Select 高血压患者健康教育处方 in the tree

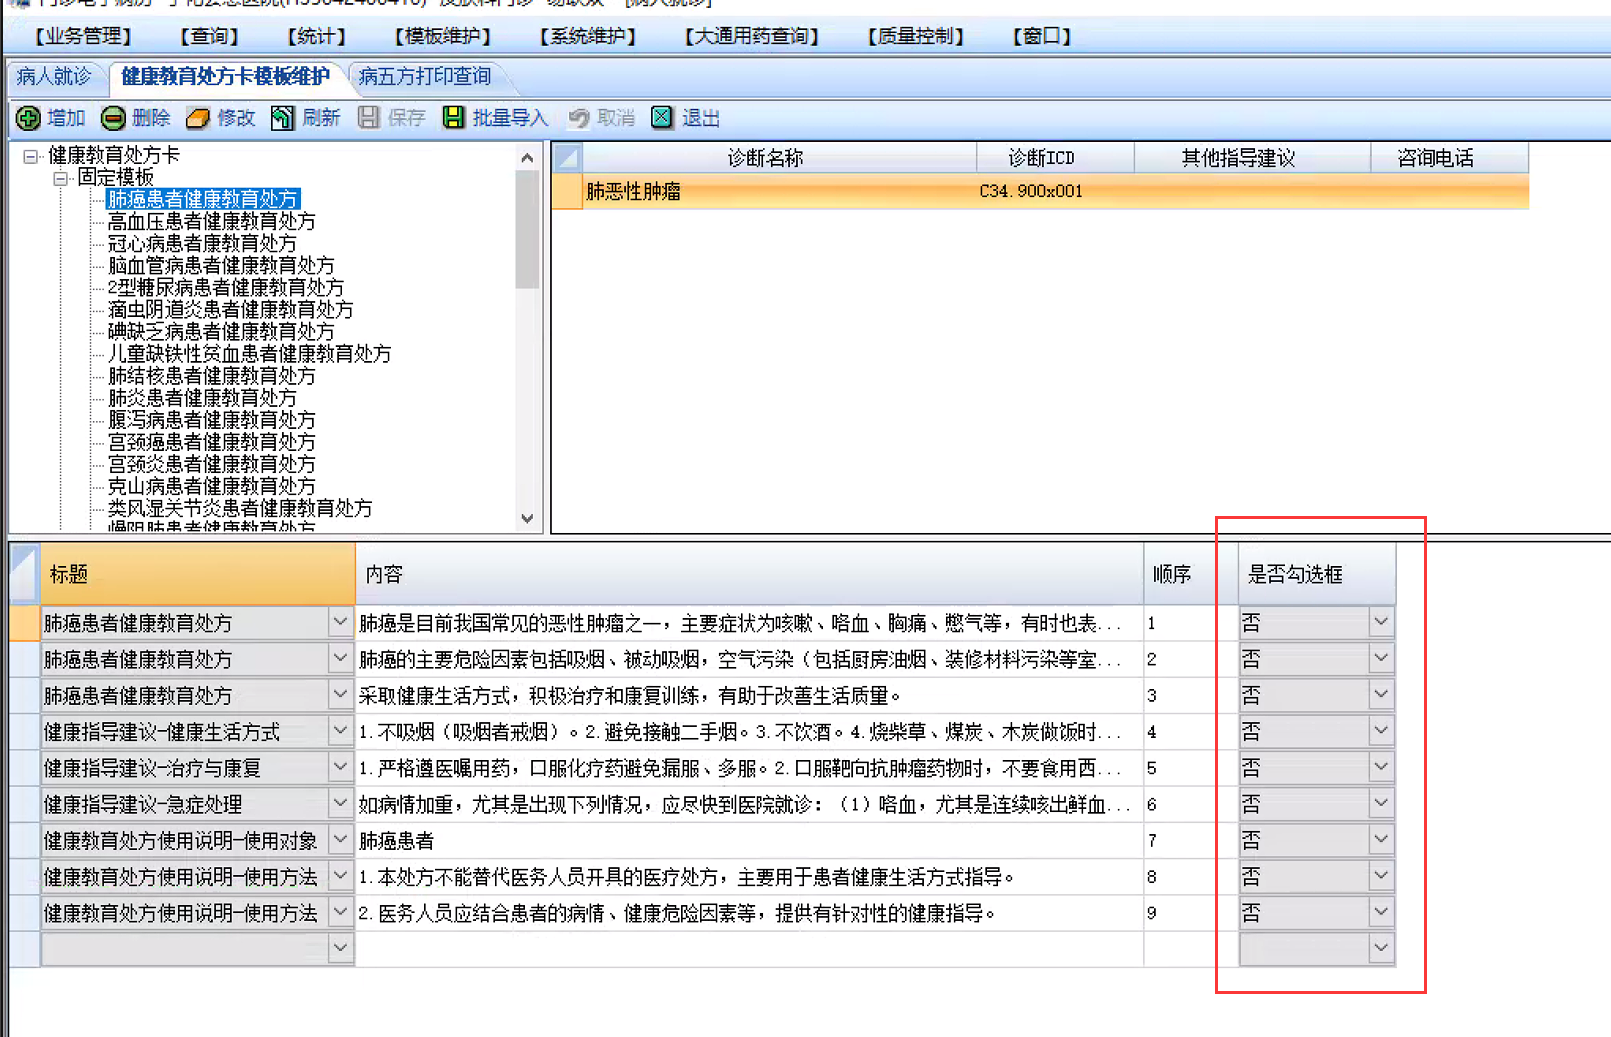(211, 221)
